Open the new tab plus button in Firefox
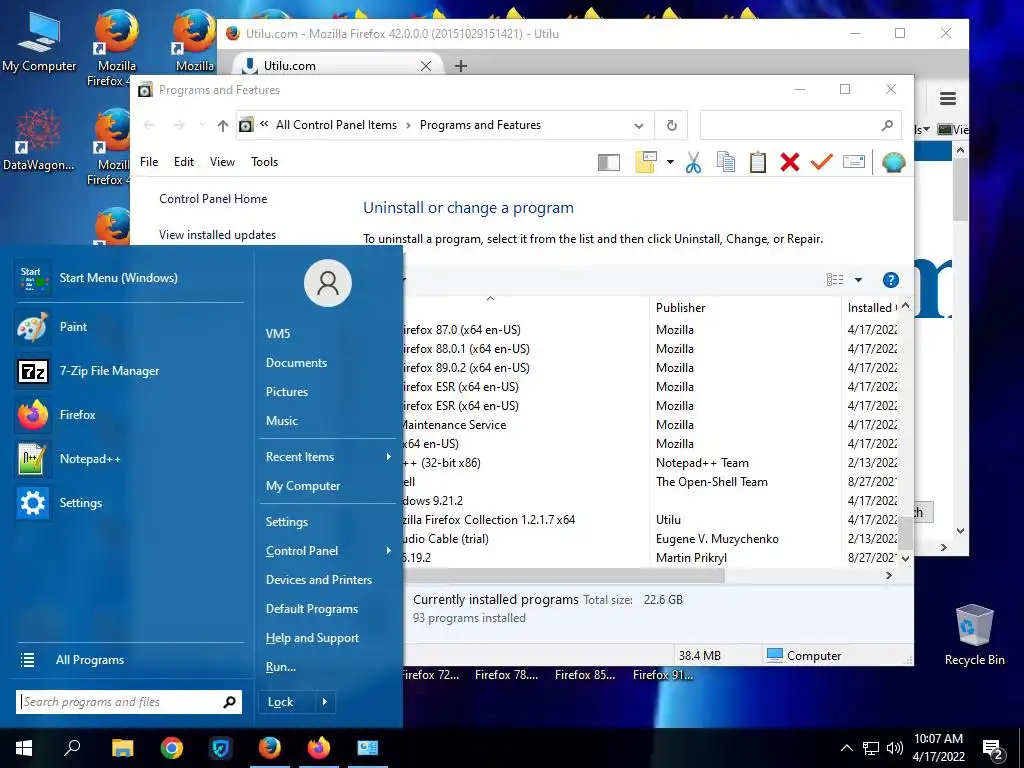This screenshot has width=1024, height=768. coord(460,66)
